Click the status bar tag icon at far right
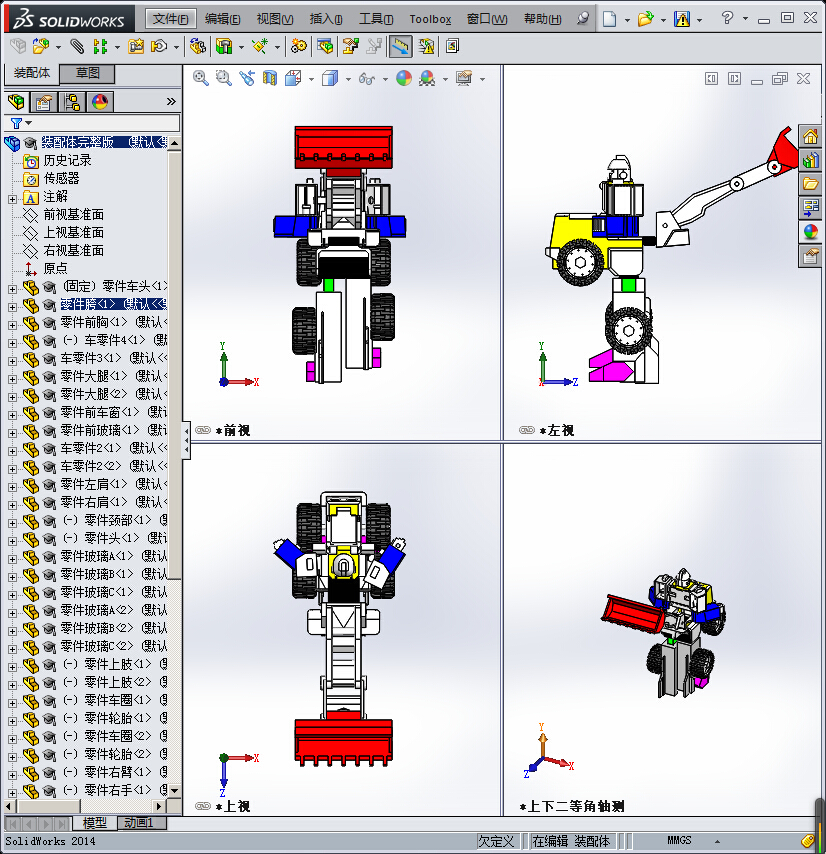 pyautogui.click(x=807, y=840)
